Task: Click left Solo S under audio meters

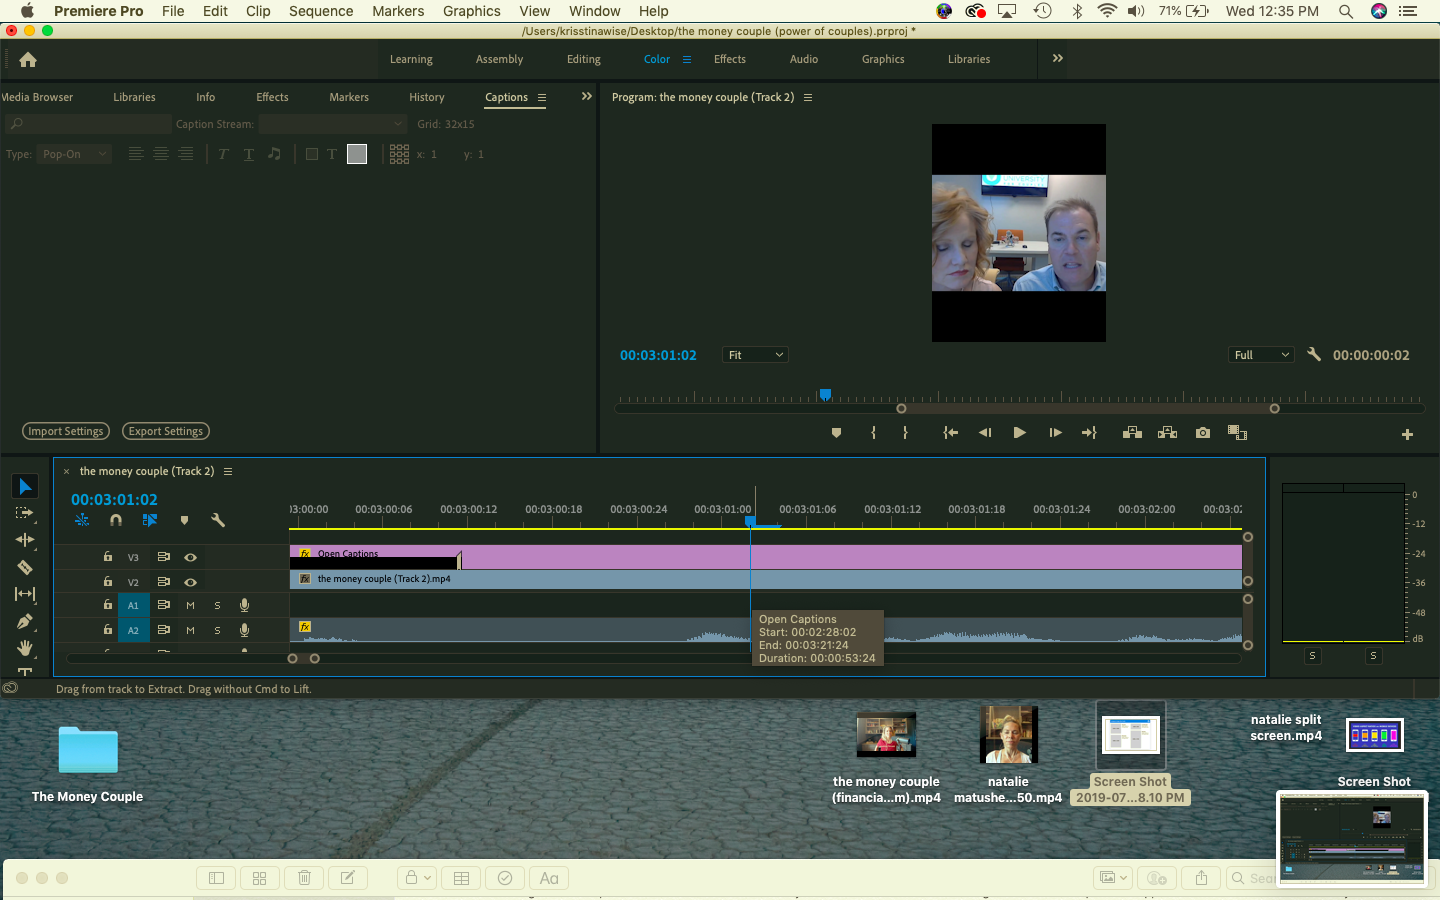Action: tap(1312, 656)
